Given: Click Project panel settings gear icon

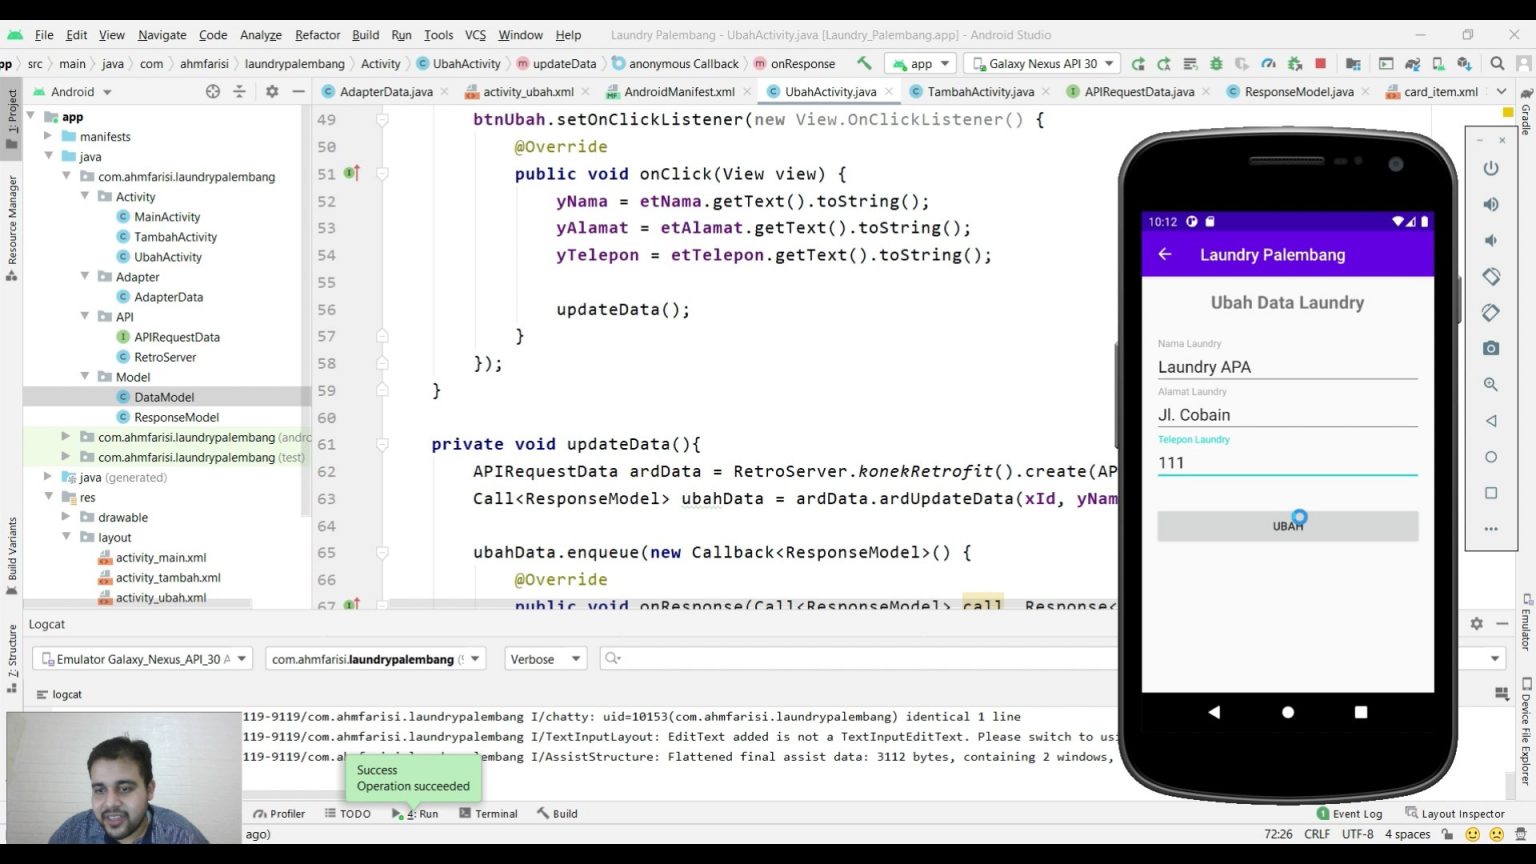Looking at the screenshot, I should coord(272,91).
